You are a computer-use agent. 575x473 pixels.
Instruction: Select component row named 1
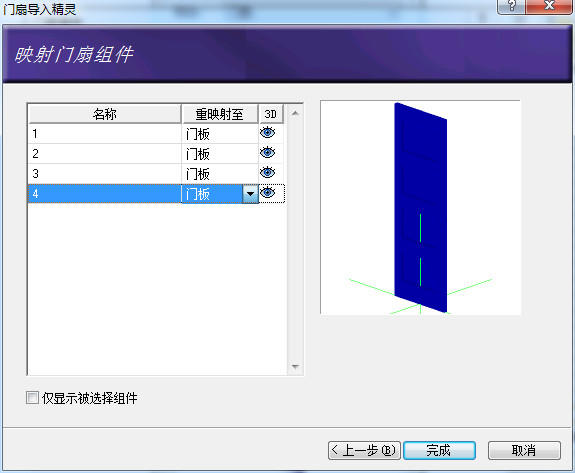(x=105, y=134)
